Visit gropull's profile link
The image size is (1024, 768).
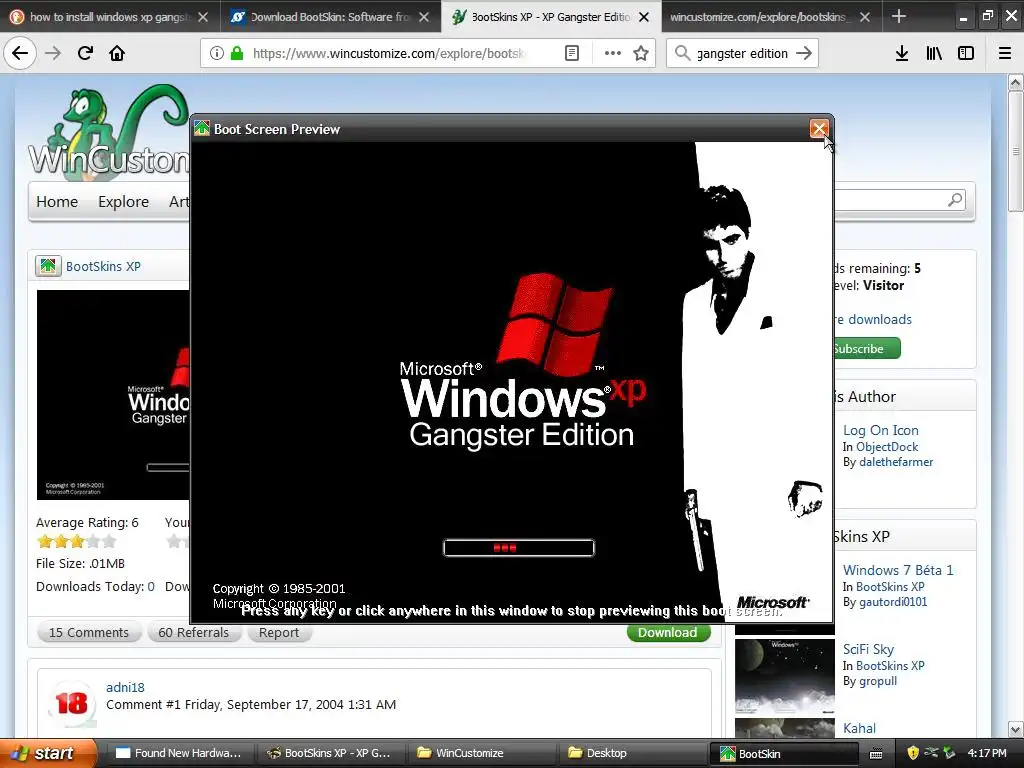pos(878,681)
